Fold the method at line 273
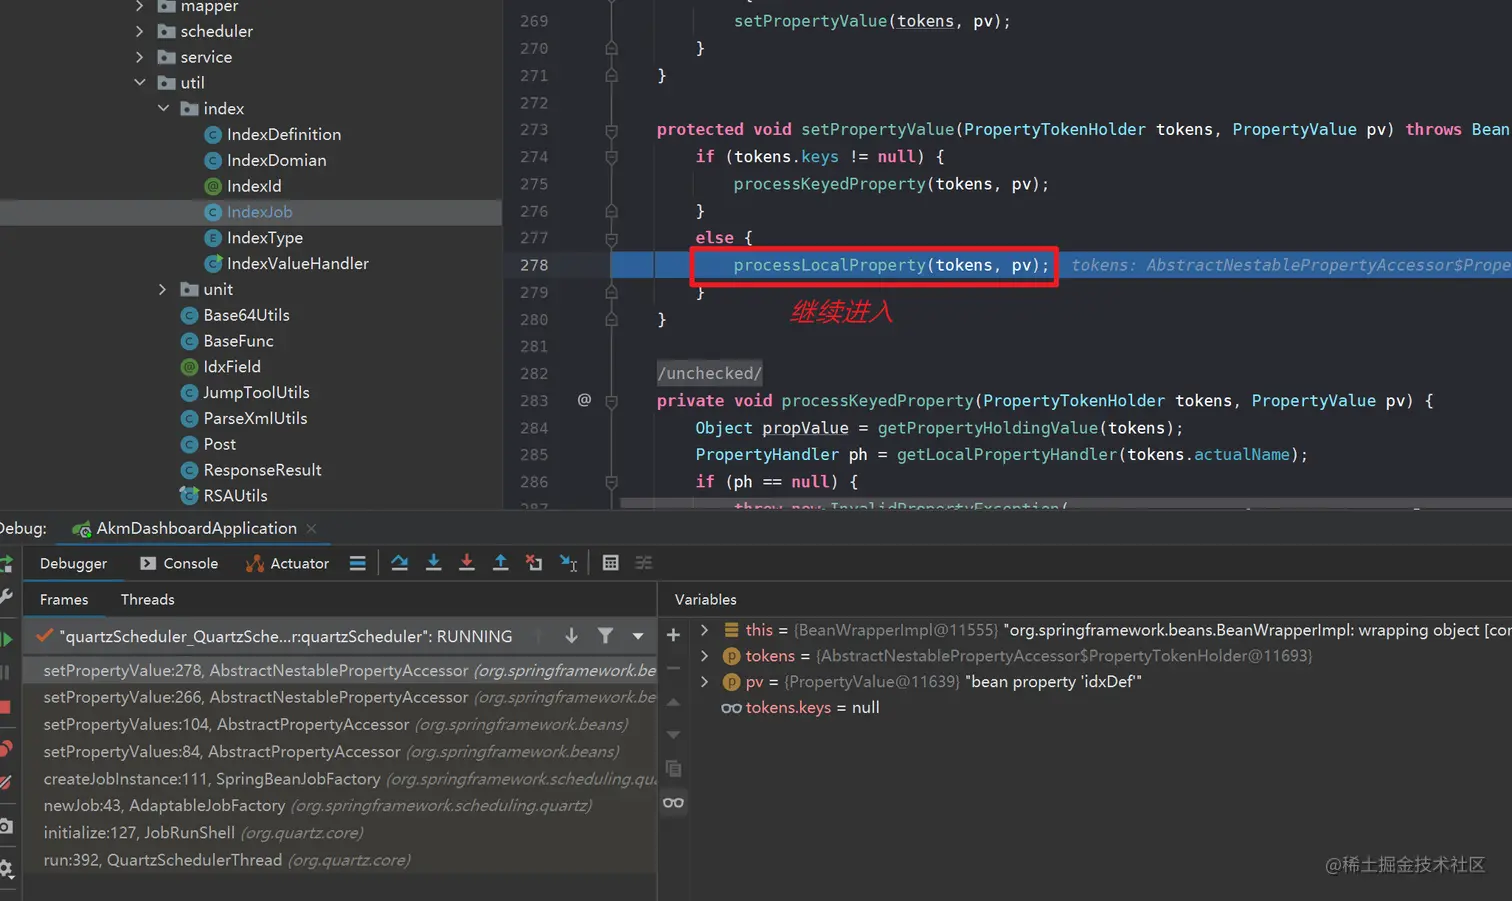 [611, 130]
